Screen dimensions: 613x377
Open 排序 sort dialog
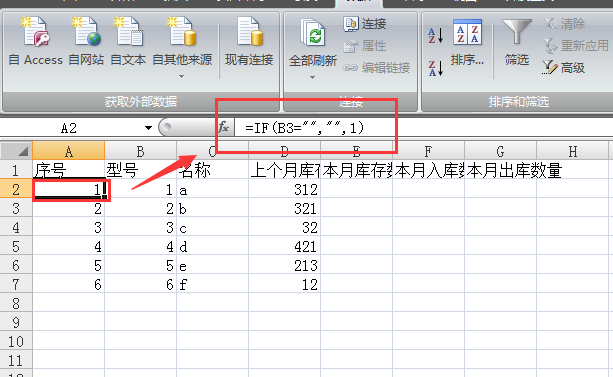pos(467,43)
